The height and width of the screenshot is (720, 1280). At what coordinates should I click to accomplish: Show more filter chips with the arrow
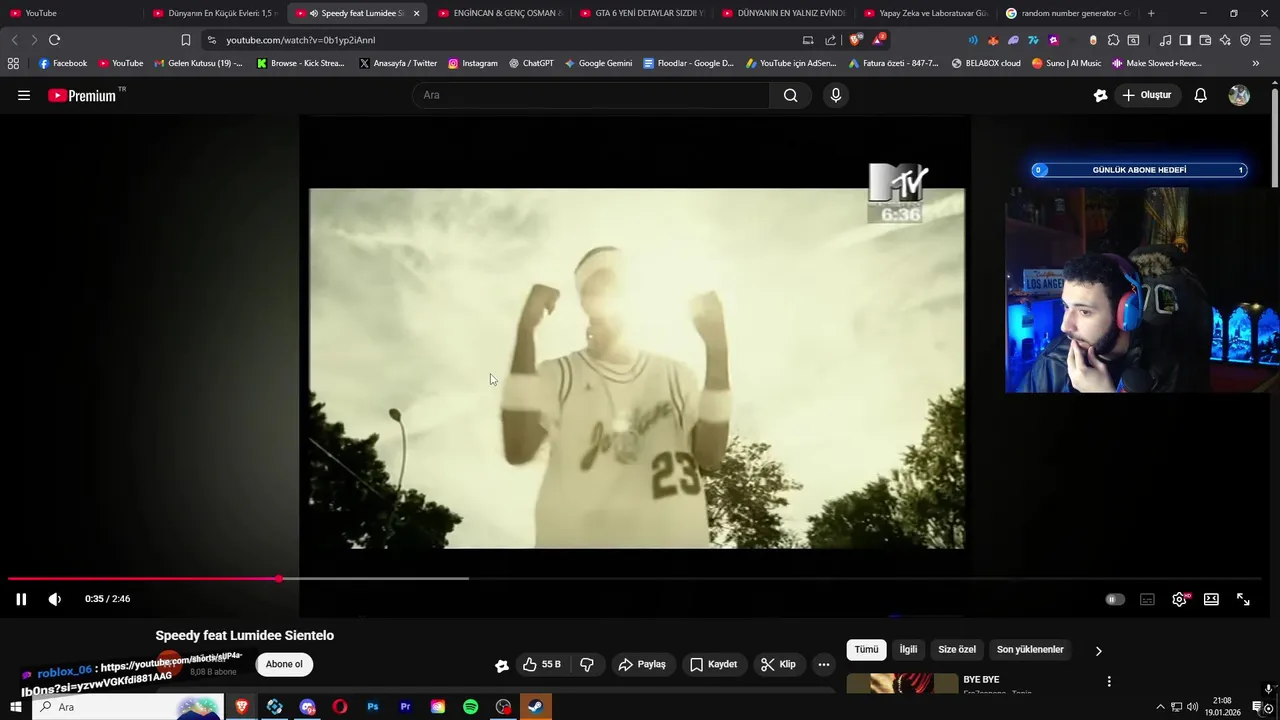[x=1098, y=651]
